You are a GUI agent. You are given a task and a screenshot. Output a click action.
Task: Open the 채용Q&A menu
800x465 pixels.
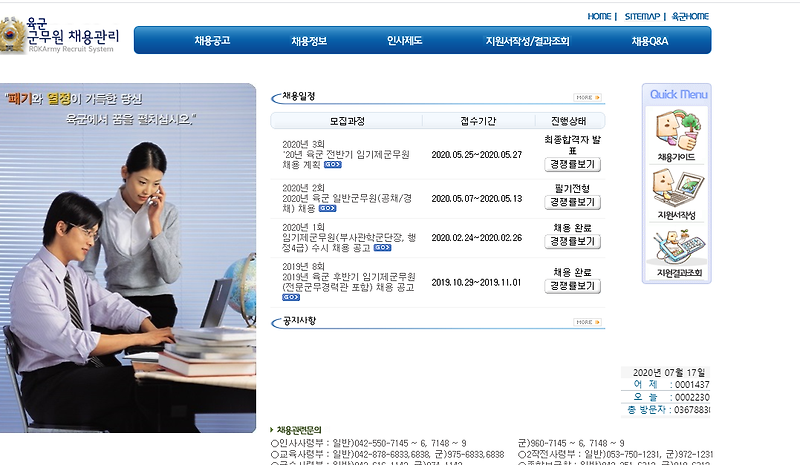click(x=649, y=41)
